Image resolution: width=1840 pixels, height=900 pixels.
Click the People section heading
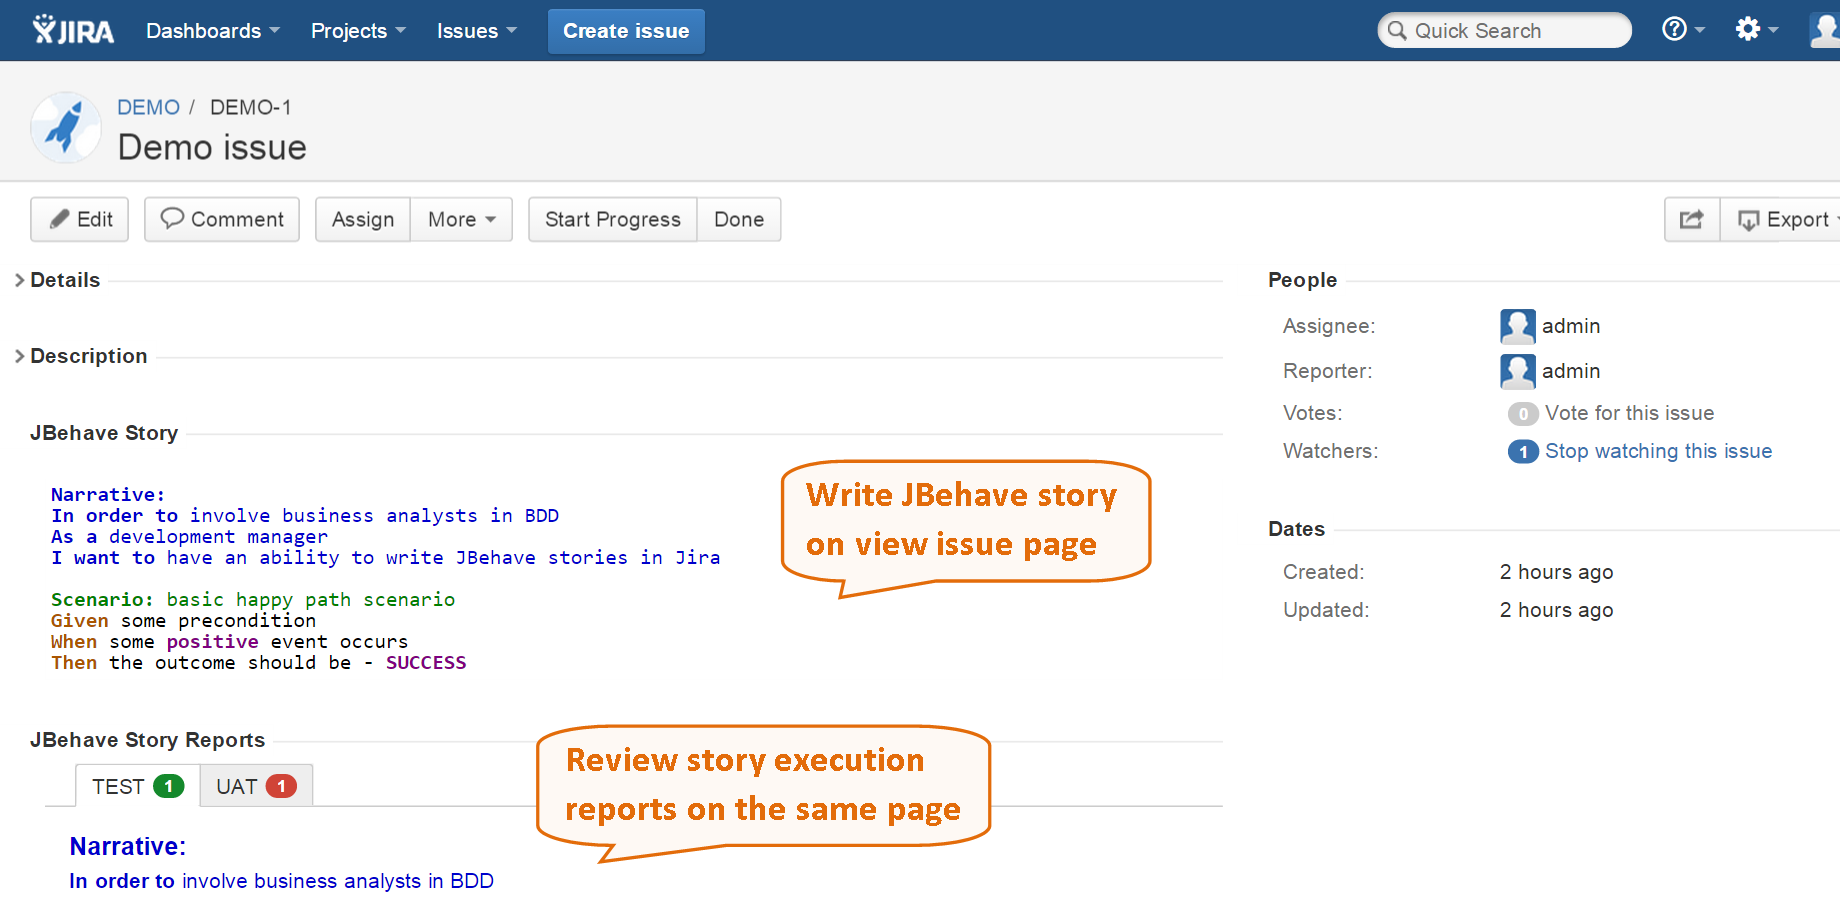(1302, 280)
